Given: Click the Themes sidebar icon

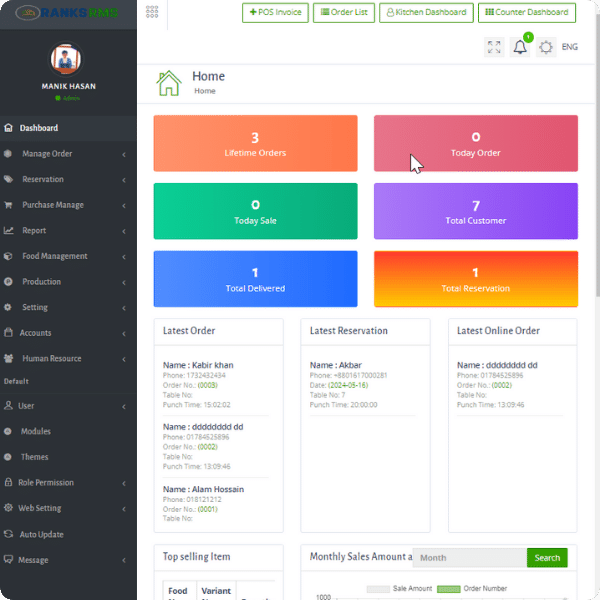Looking at the screenshot, I should coord(9,457).
